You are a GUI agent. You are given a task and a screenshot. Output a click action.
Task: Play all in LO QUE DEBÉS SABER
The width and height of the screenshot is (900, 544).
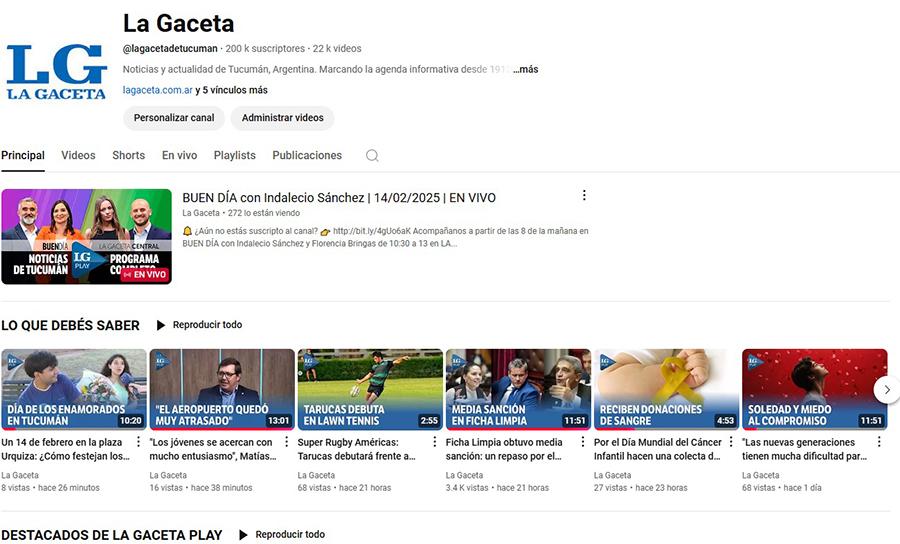(198, 325)
